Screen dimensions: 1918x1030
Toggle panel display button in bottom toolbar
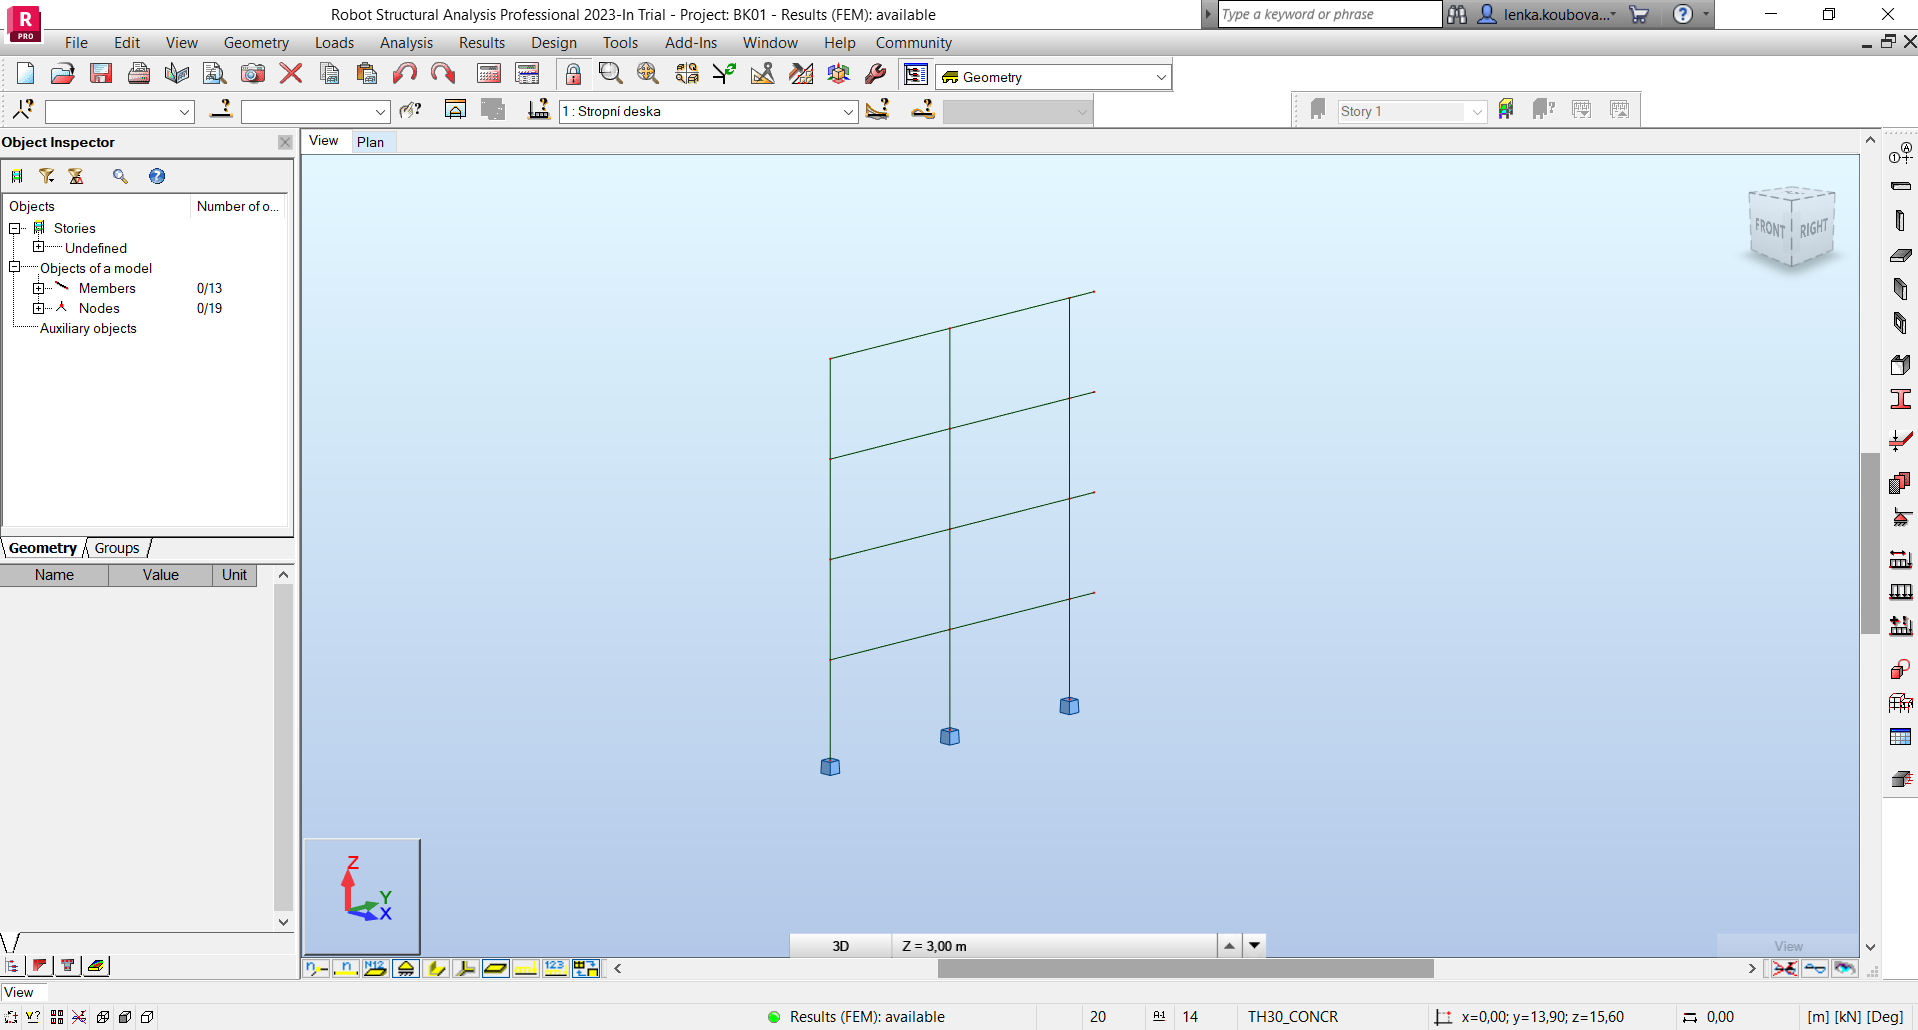pyautogui.click(x=495, y=968)
